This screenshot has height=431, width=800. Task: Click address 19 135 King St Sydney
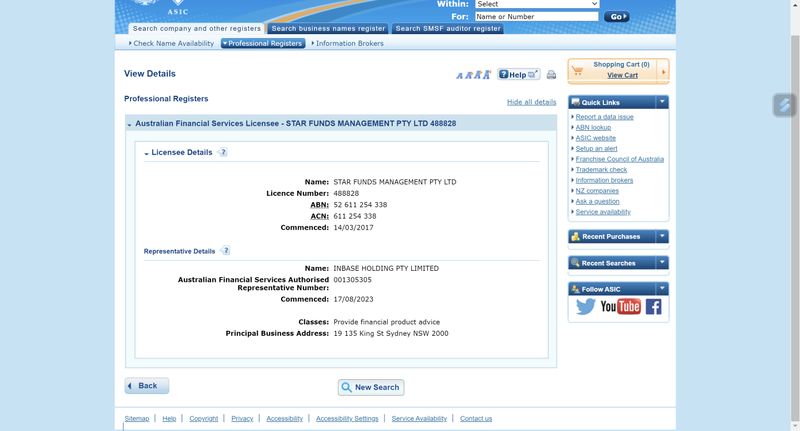pyautogui.click(x=391, y=333)
